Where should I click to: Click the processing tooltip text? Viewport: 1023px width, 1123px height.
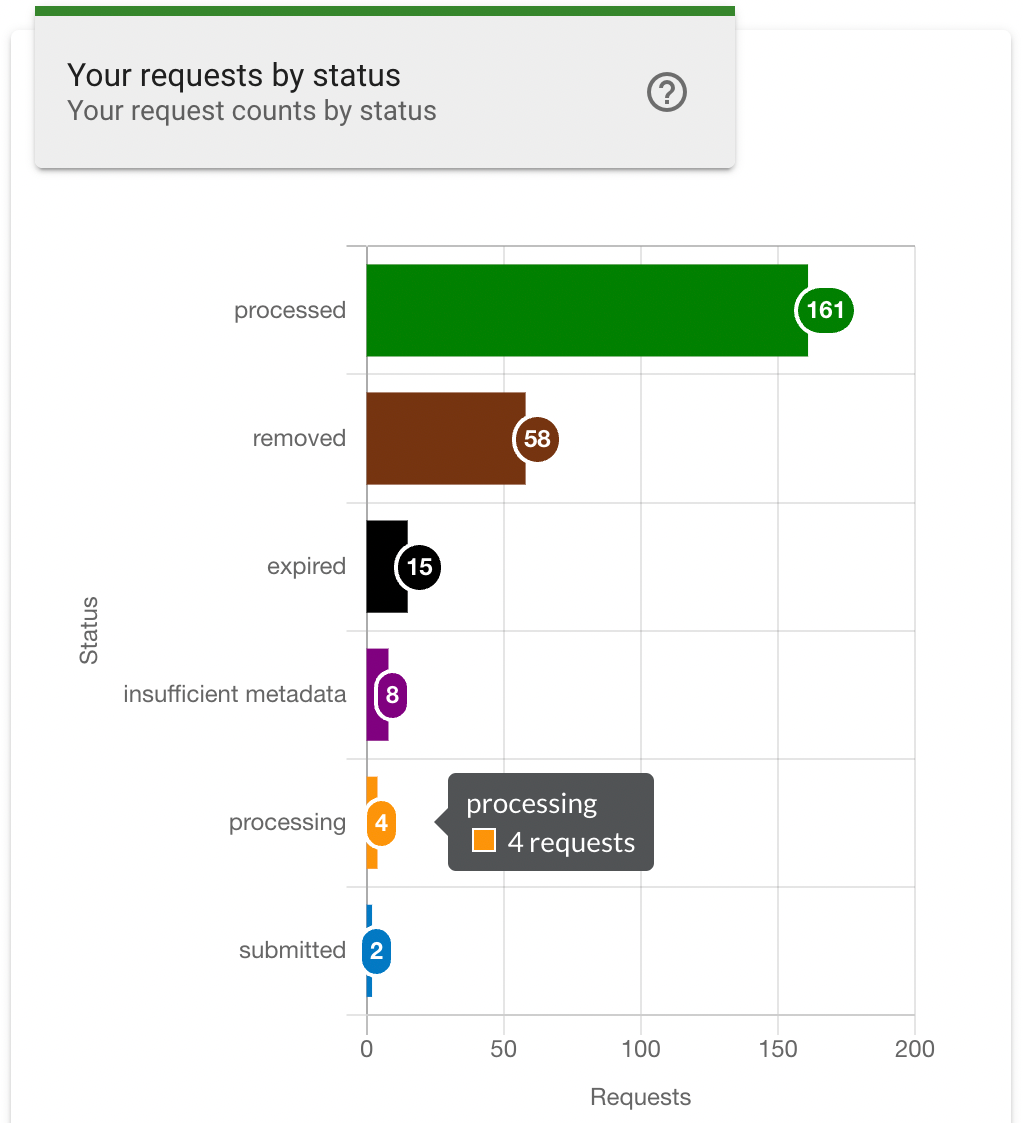532,803
